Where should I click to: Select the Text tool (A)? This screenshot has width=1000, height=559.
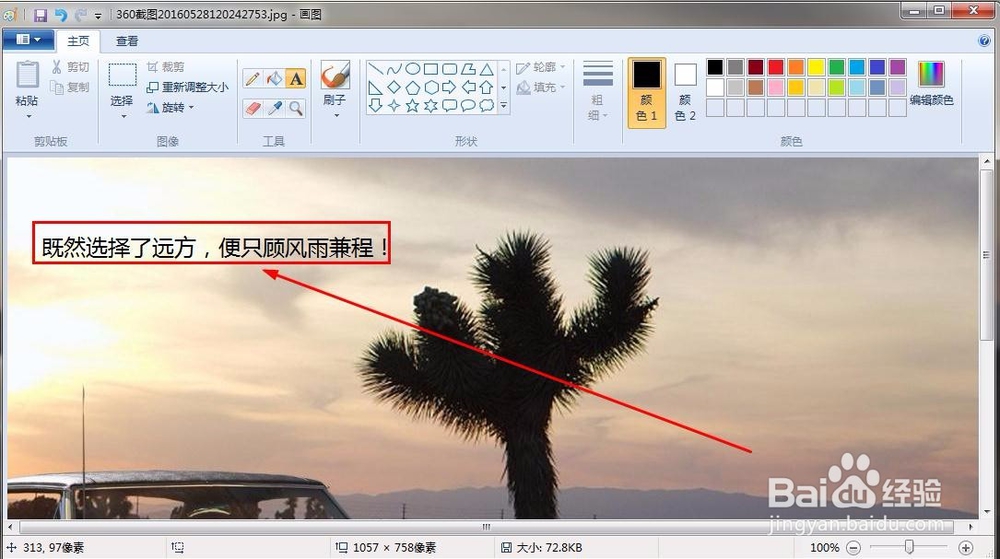pyautogui.click(x=296, y=78)
